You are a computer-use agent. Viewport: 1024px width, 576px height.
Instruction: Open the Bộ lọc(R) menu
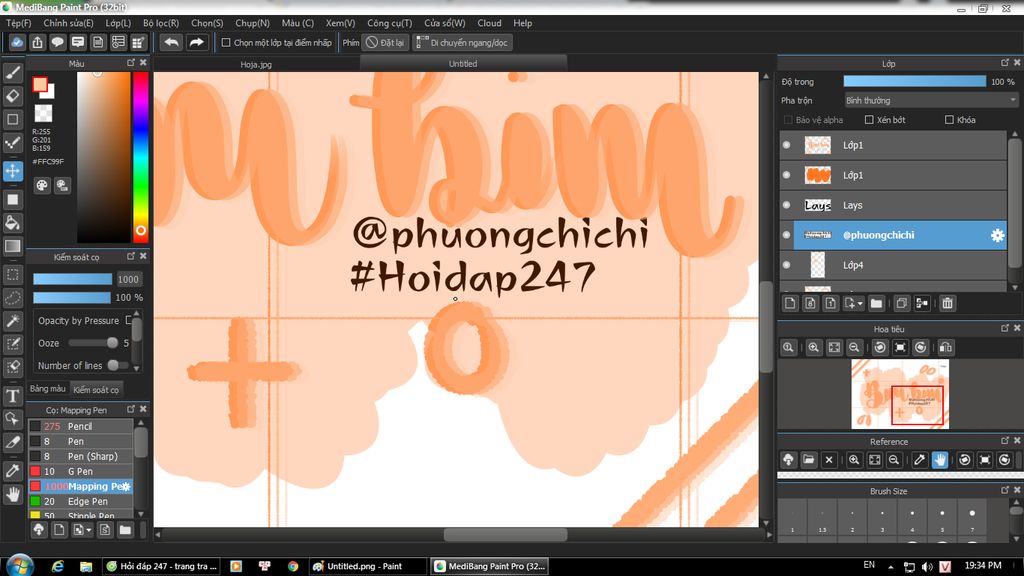pos(161,23)
